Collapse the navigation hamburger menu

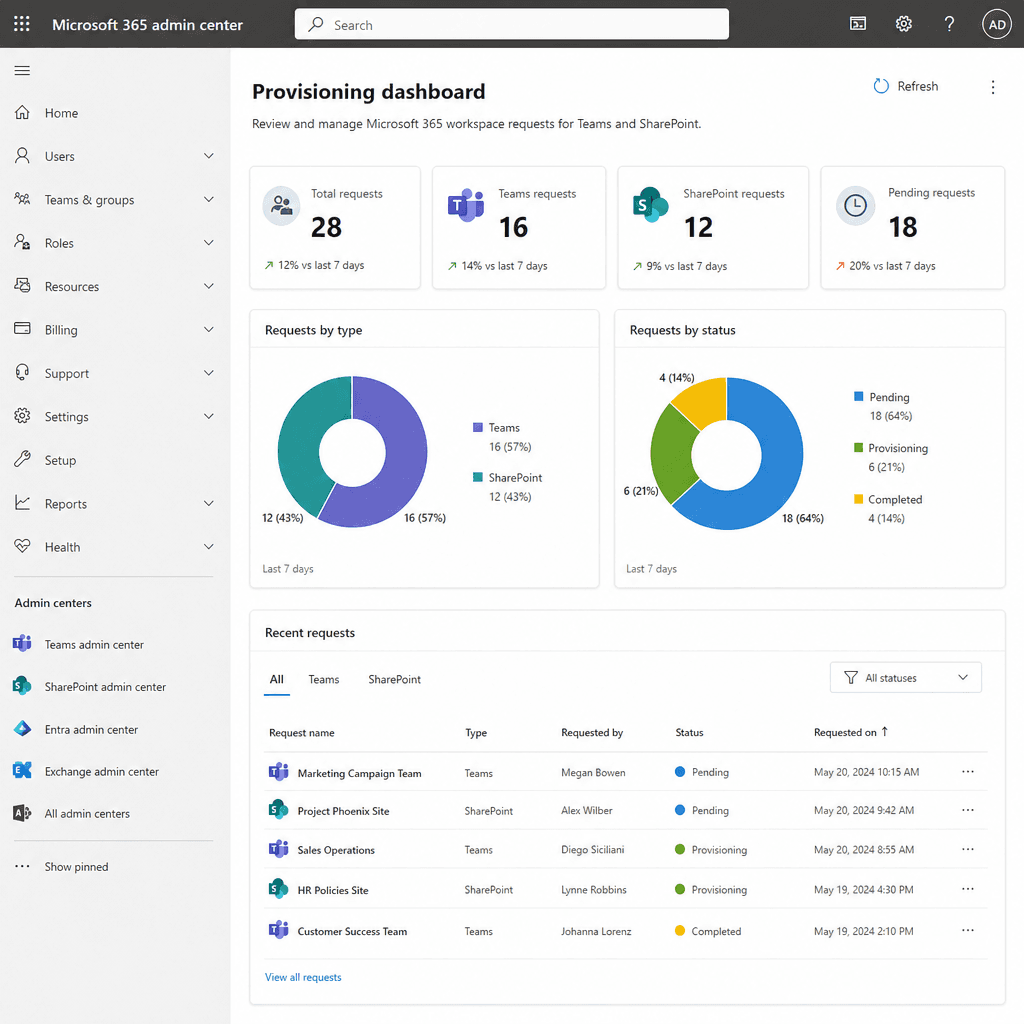point(22,71)
